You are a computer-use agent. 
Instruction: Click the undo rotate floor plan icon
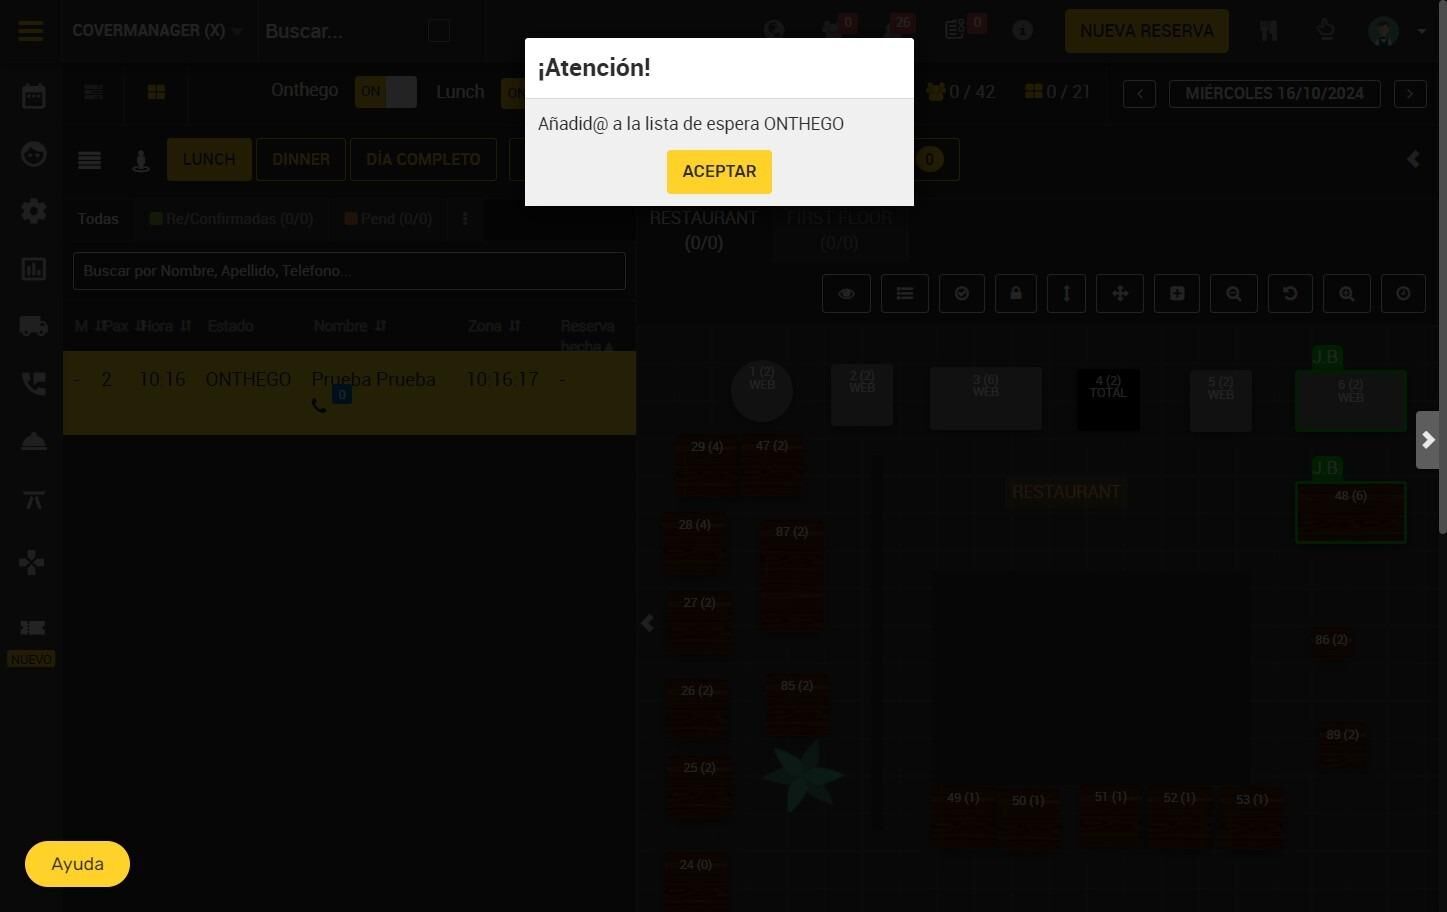pyautogui.click(x=1290, y=293)
